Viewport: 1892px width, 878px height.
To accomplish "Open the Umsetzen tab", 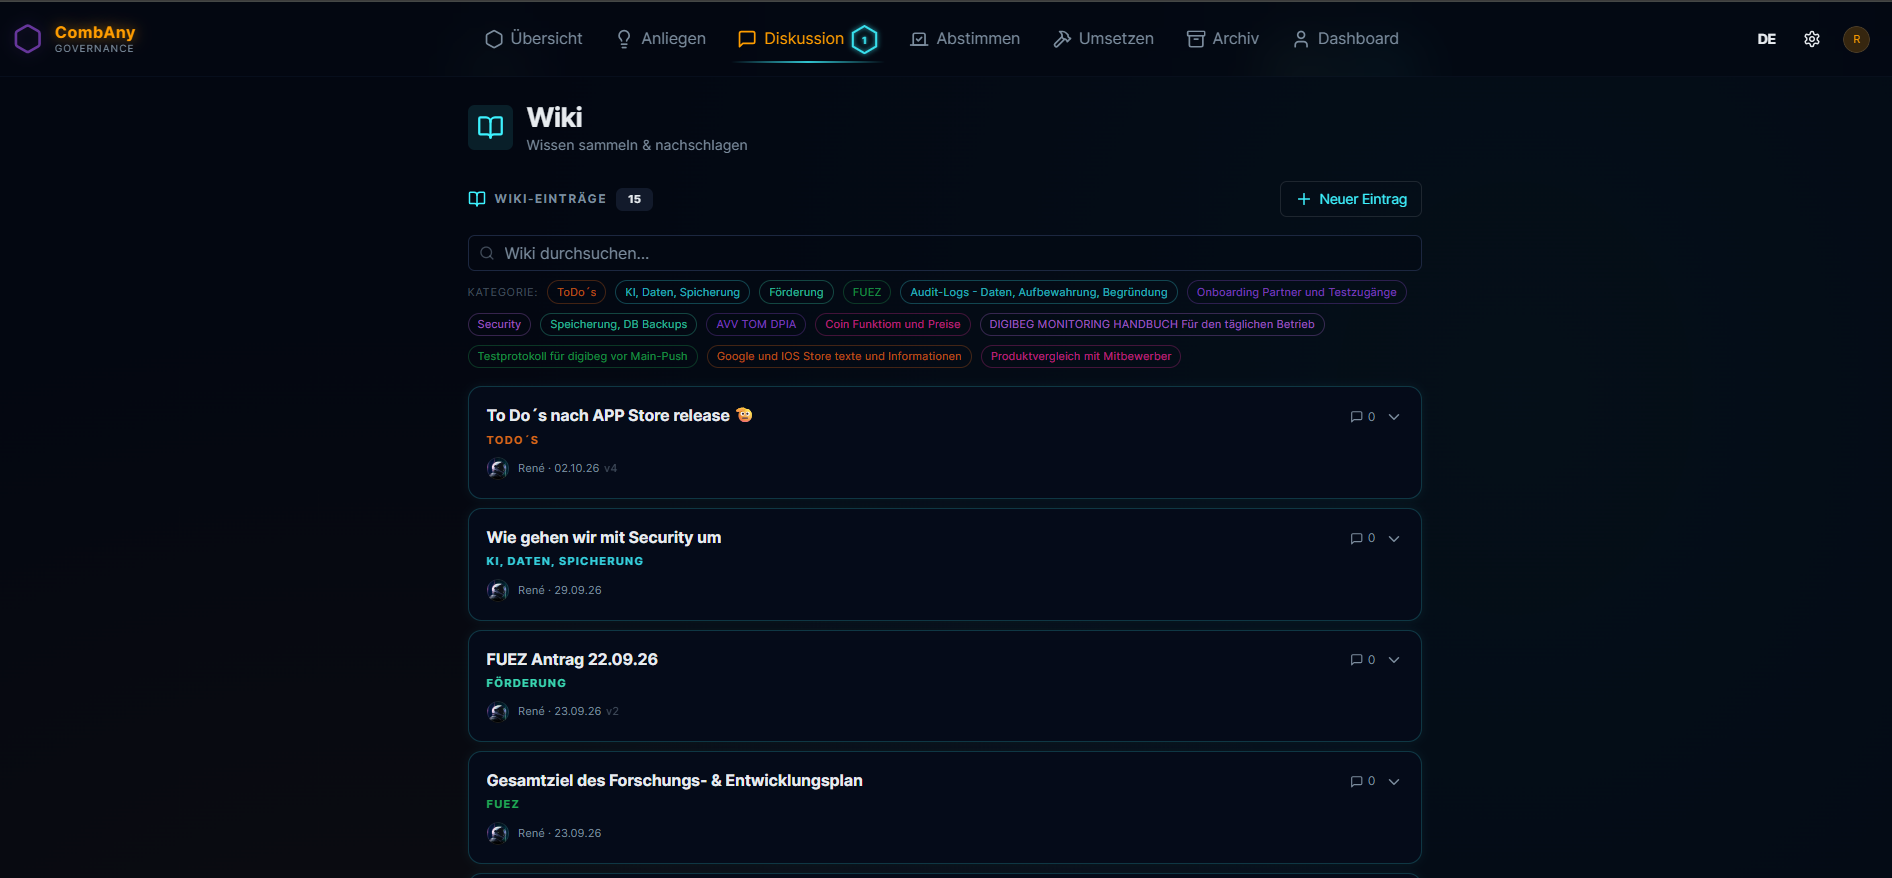I will (x=1103, y=39).
